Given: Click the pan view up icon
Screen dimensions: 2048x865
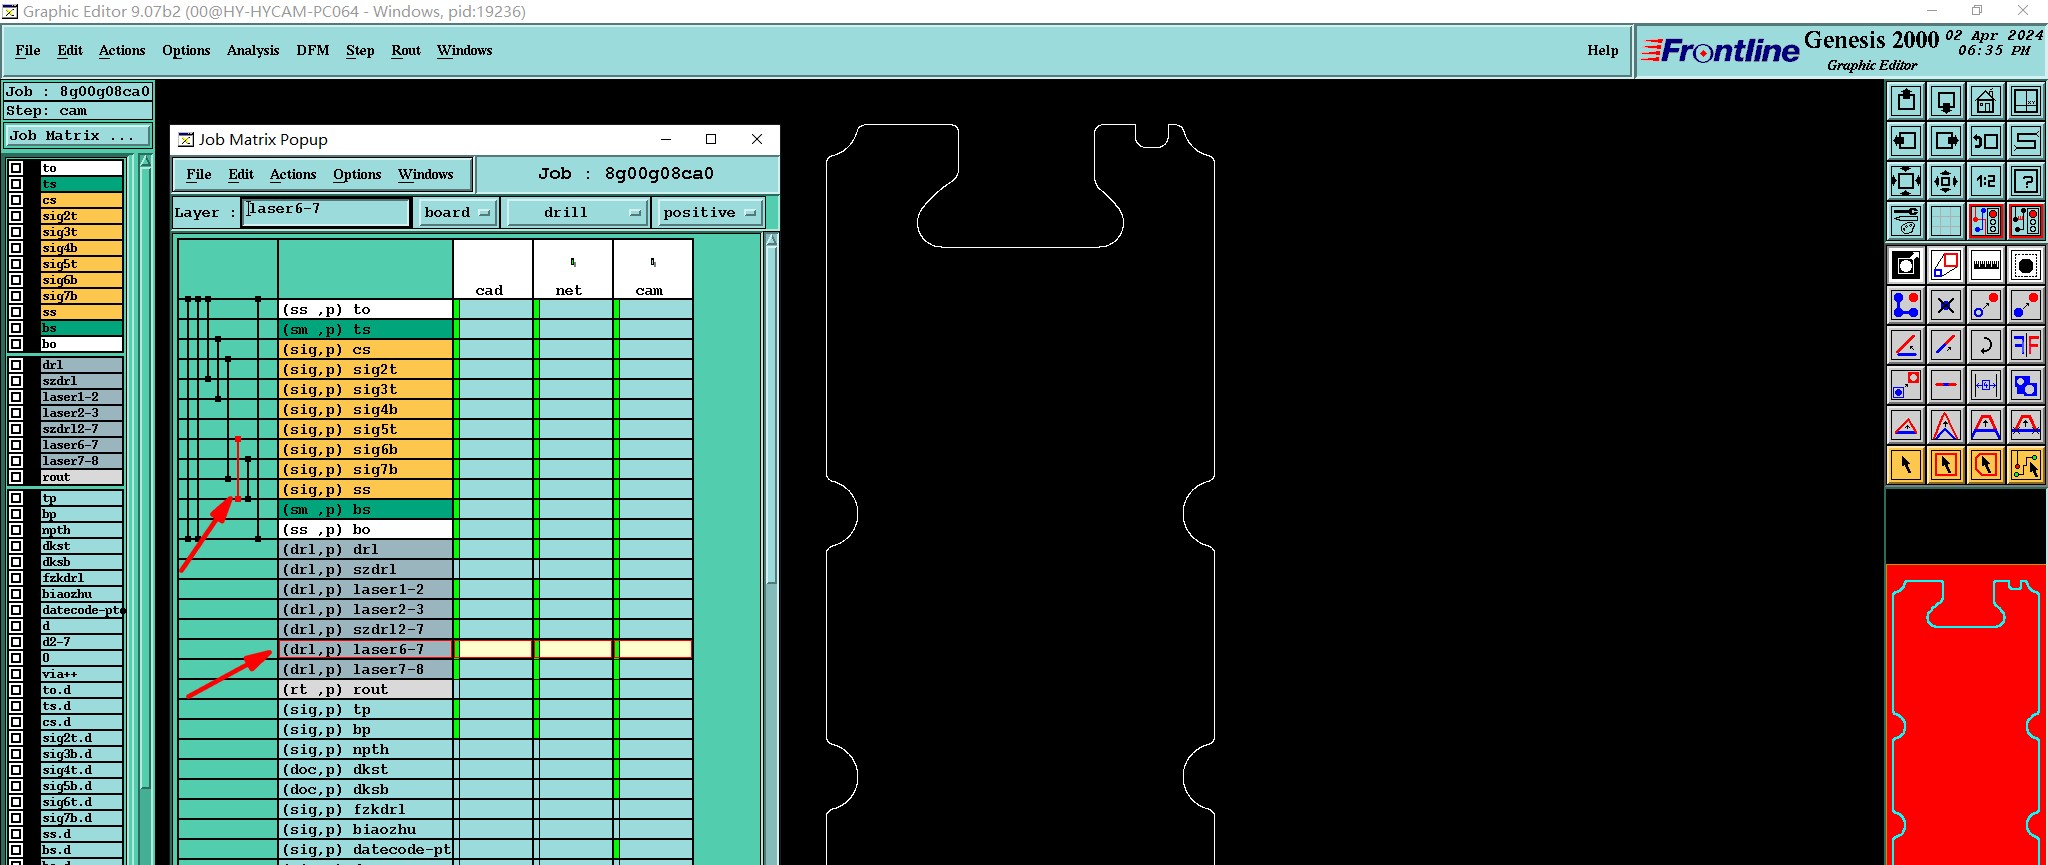Looking at the screenshot, I should coord(1906,101).
